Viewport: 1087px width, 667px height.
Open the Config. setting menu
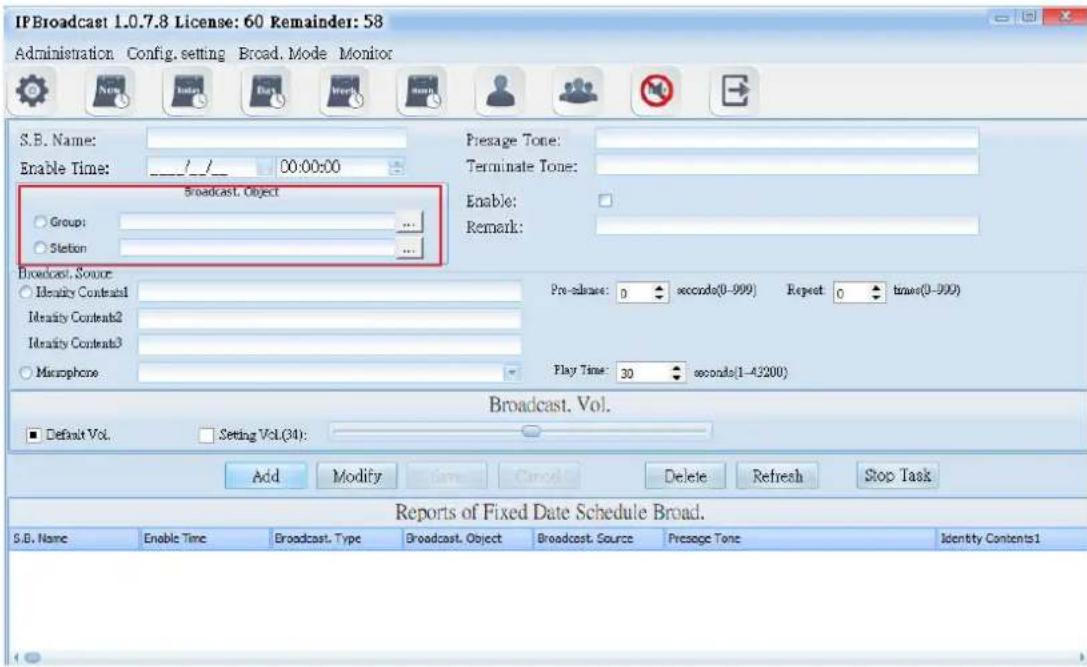click(176, 53)
